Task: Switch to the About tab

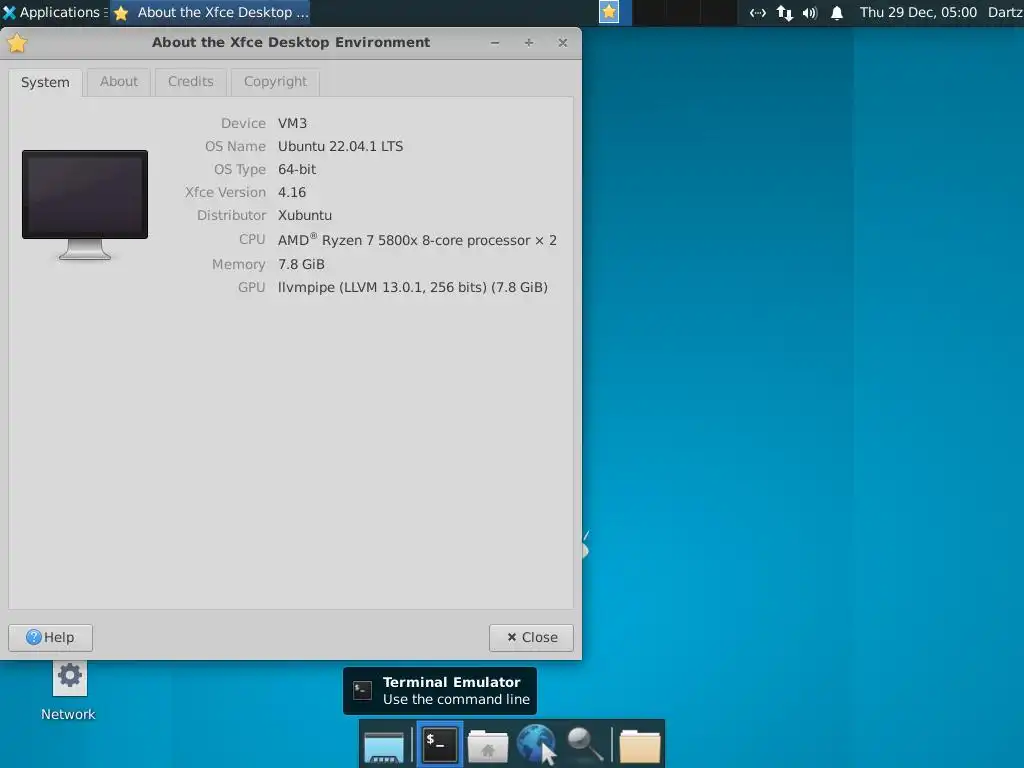Action: [x=119, y=82]
